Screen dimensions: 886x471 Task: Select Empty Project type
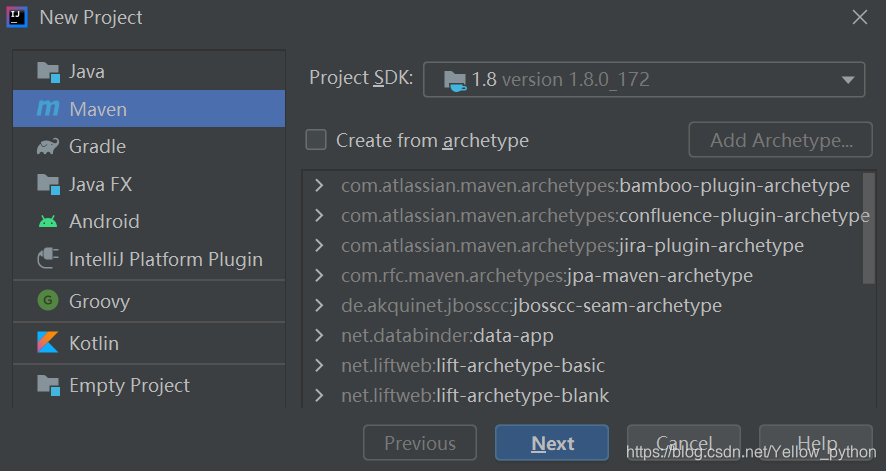pyautogui.click(x=149, y=385)
